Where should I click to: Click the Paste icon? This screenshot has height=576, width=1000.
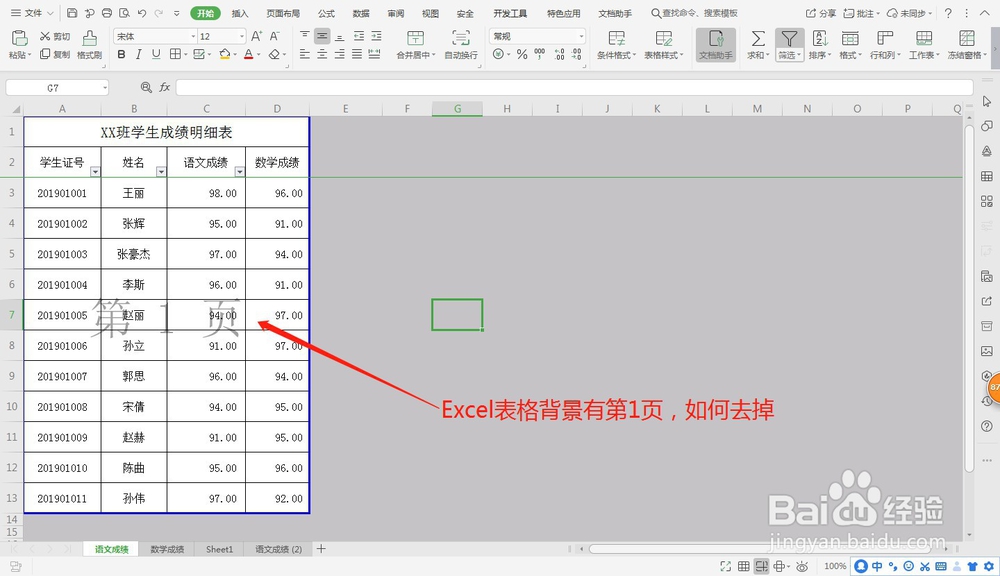[19, 38]
